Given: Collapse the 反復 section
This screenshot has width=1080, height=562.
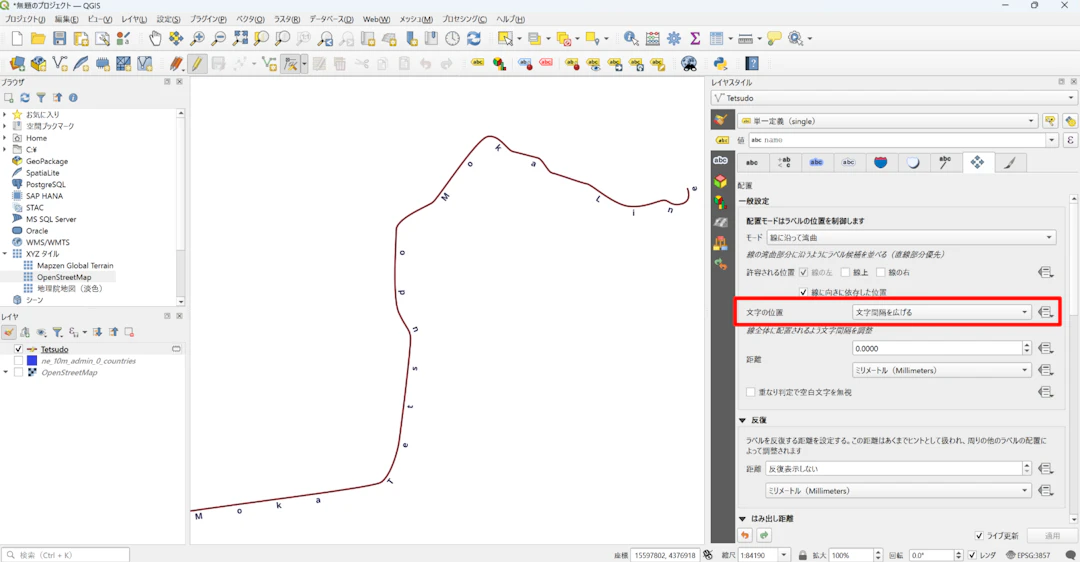Looking at the screenshot, I should point(742,420).
